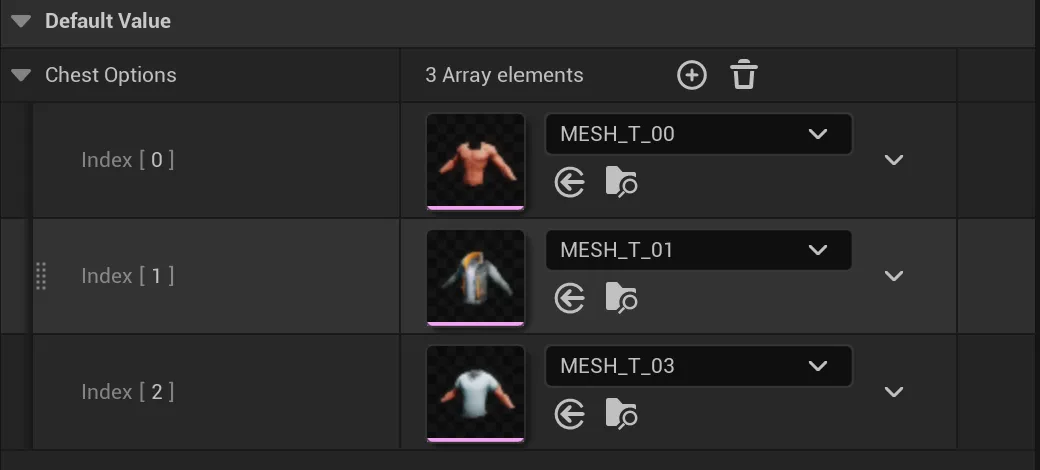
Task: Browse to MESH_T_03 in Content Browser
Action: pos(621,414)
